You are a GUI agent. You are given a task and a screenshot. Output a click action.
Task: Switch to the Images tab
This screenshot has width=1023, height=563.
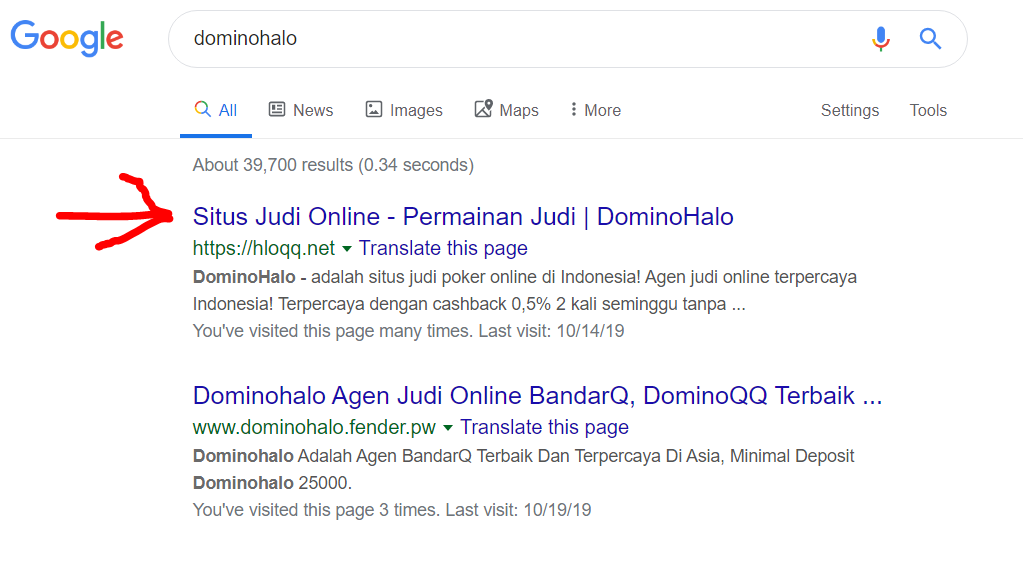404,110
